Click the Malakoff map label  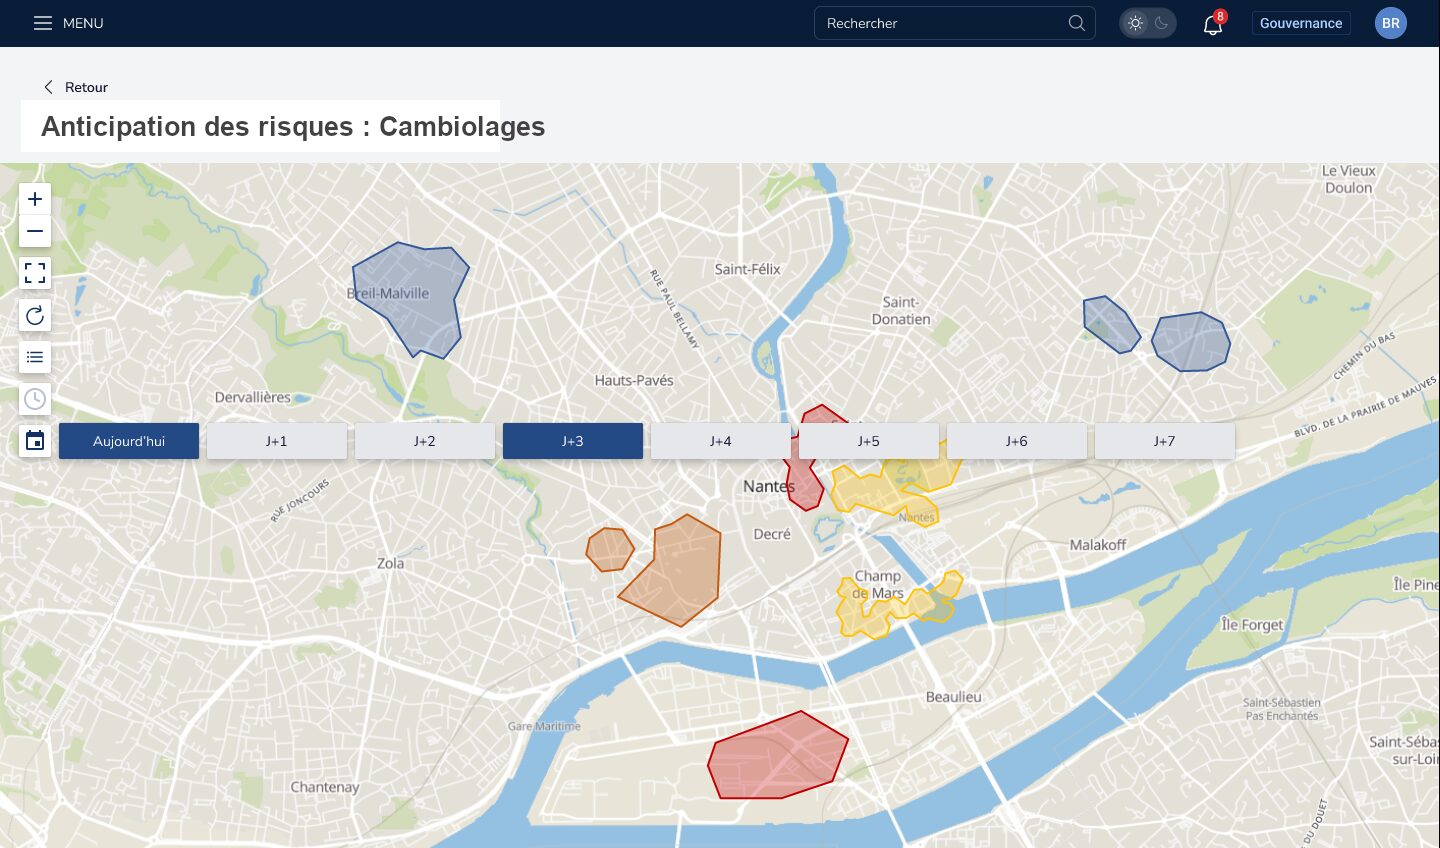tap(1098, 545)
